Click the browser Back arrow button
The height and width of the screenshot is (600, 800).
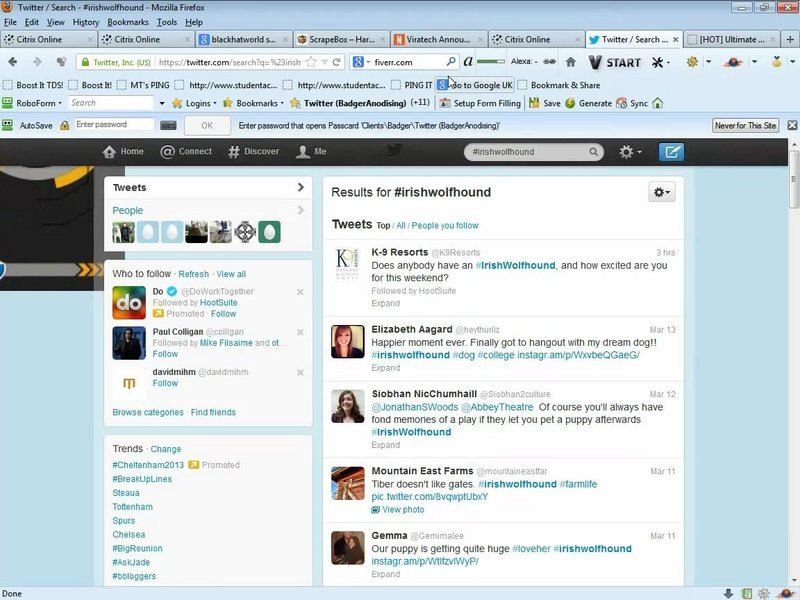(13, 62)
